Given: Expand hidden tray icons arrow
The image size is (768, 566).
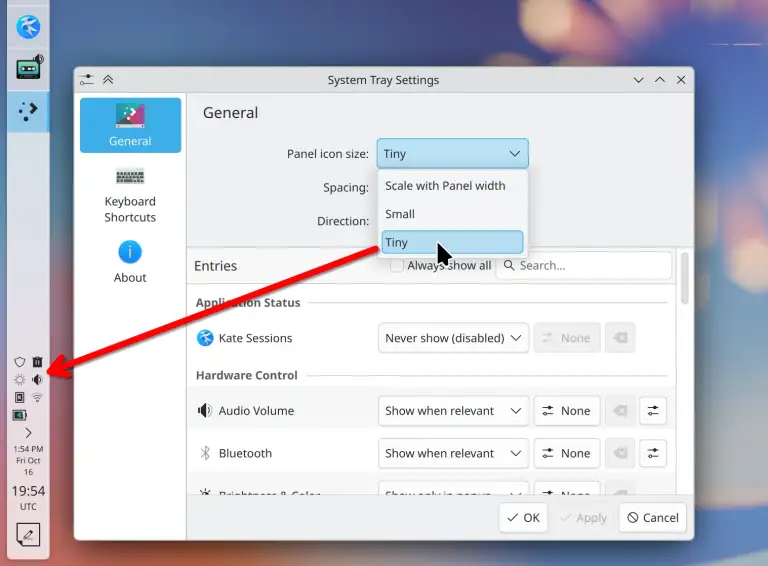Looking at the screenshot, I should 28,433.
